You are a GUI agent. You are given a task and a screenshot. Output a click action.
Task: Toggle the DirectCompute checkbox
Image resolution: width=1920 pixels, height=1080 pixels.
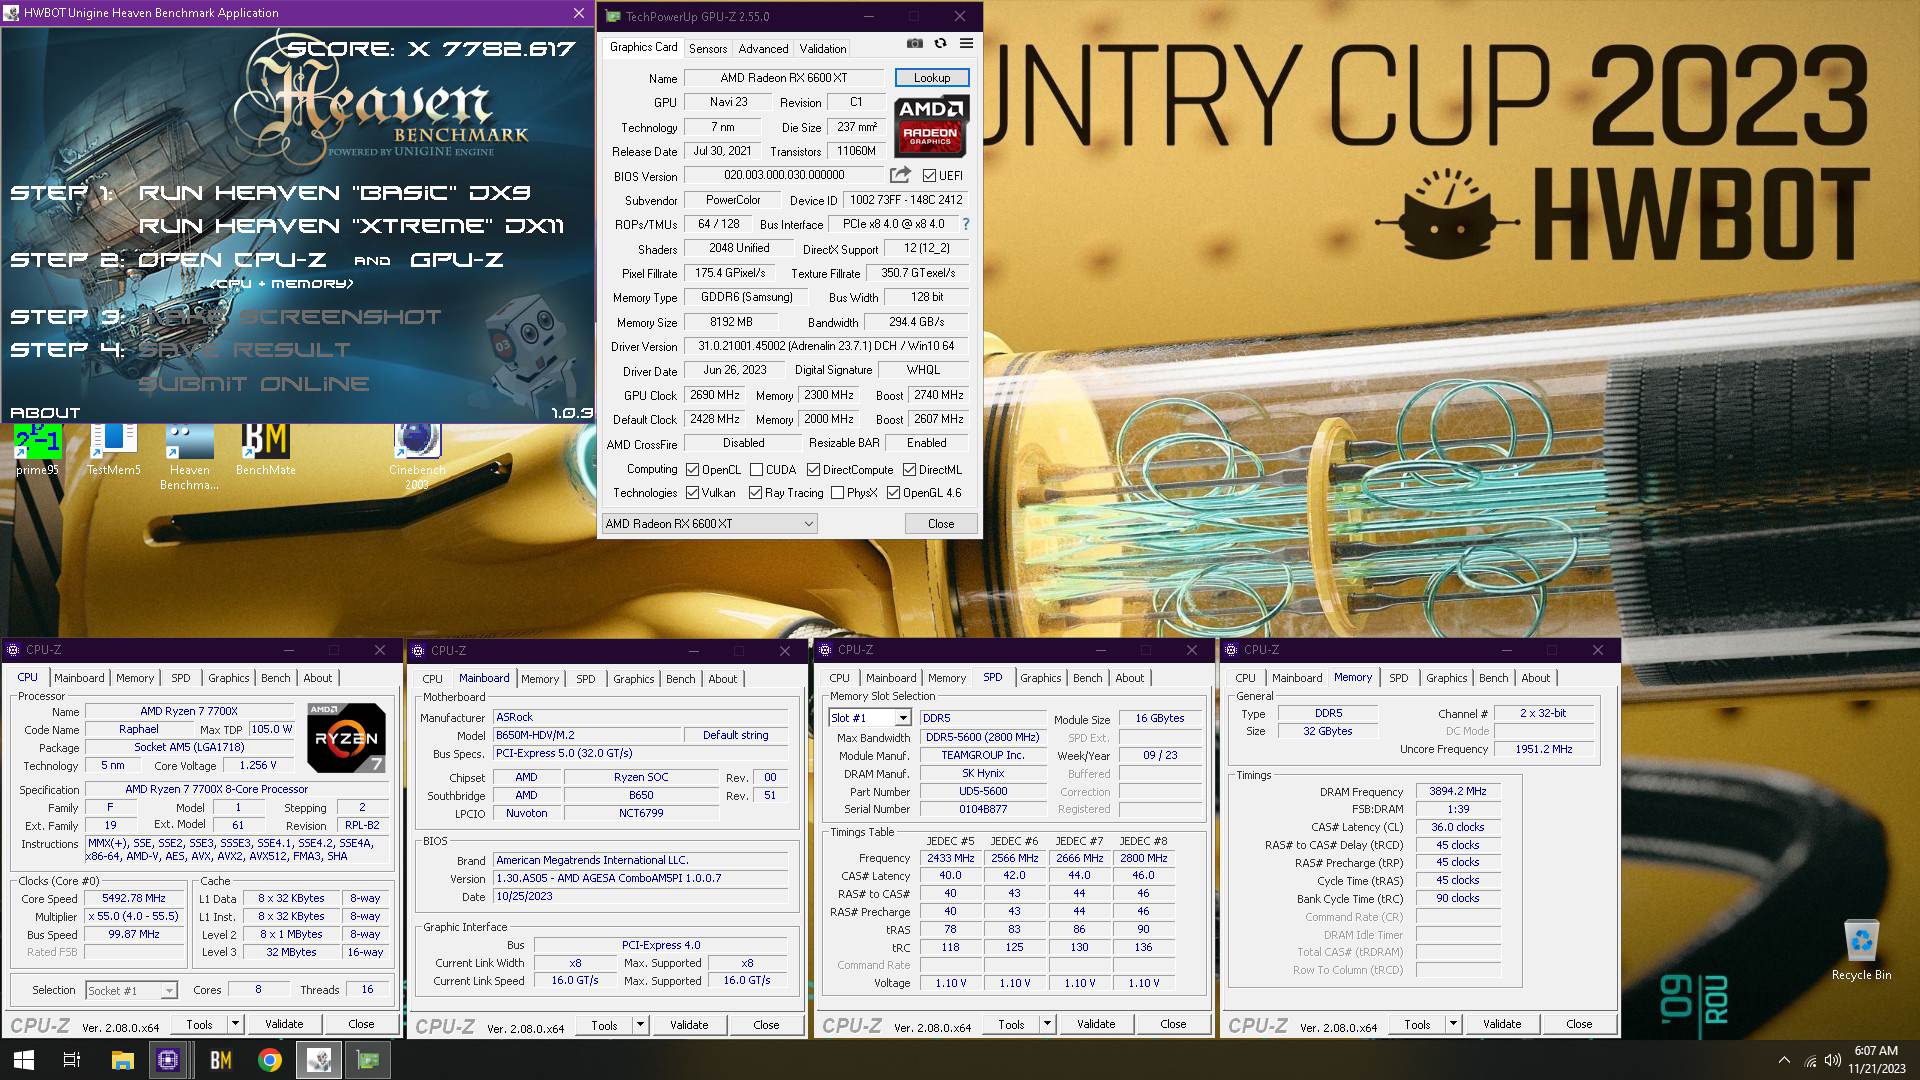click(813, 469)
